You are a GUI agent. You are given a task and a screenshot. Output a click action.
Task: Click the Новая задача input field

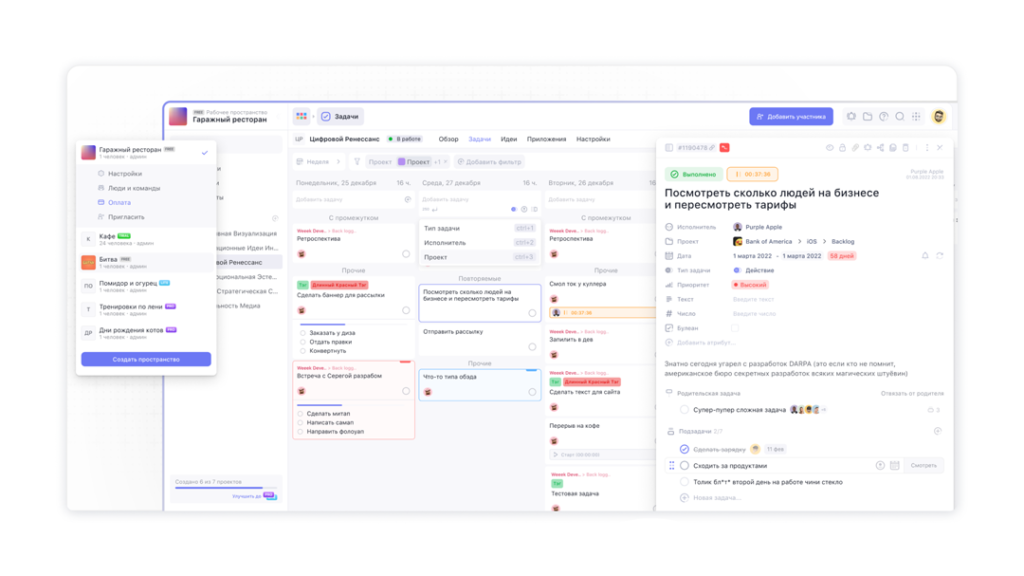[718, 497]
